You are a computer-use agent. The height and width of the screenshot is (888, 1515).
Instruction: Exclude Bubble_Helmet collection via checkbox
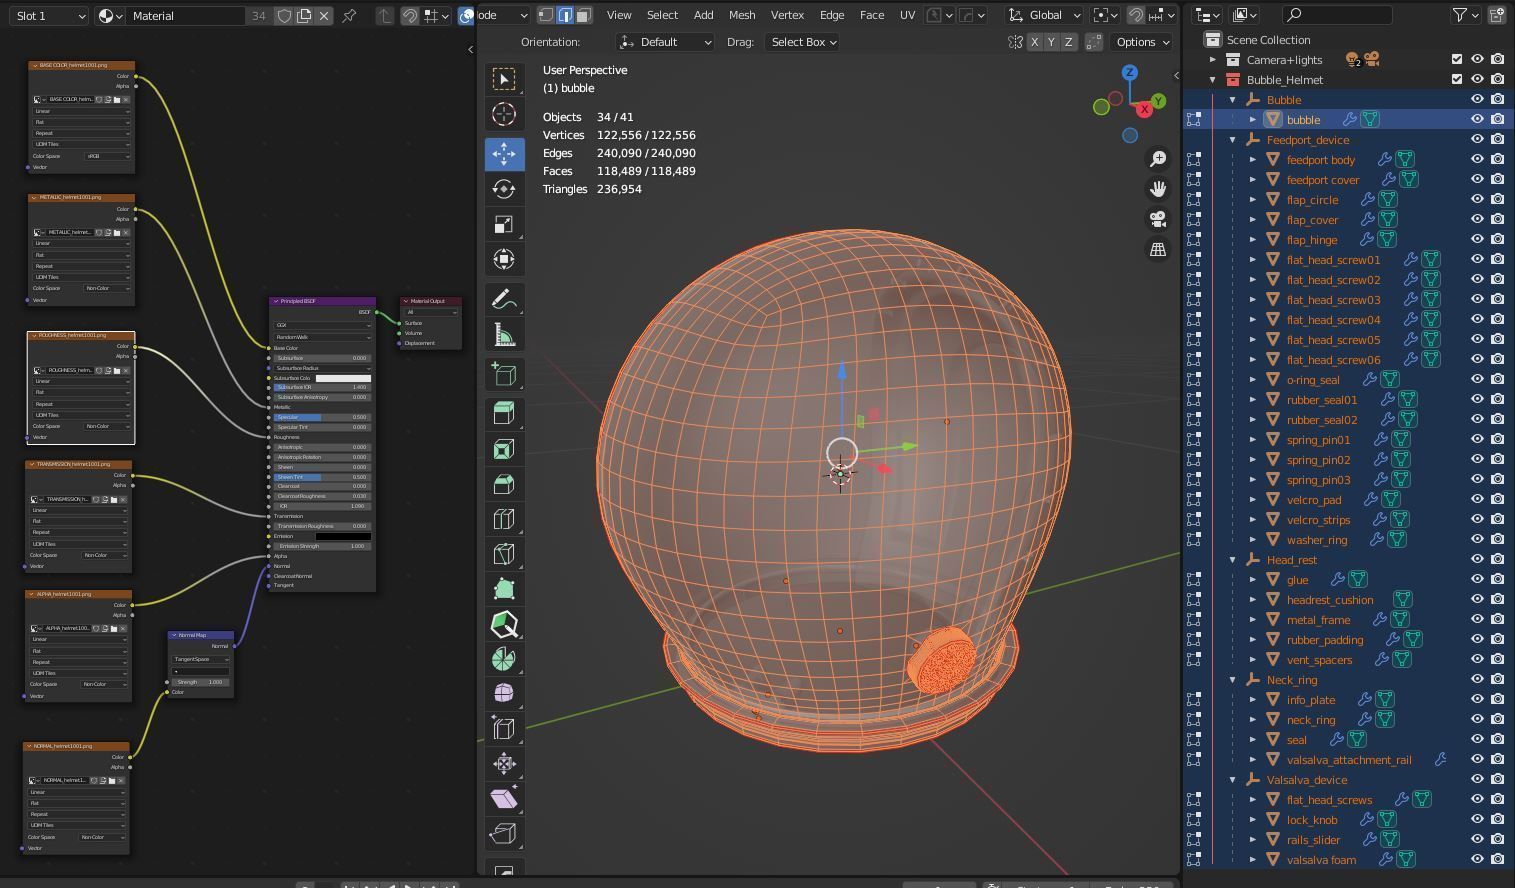point(1457,79)
